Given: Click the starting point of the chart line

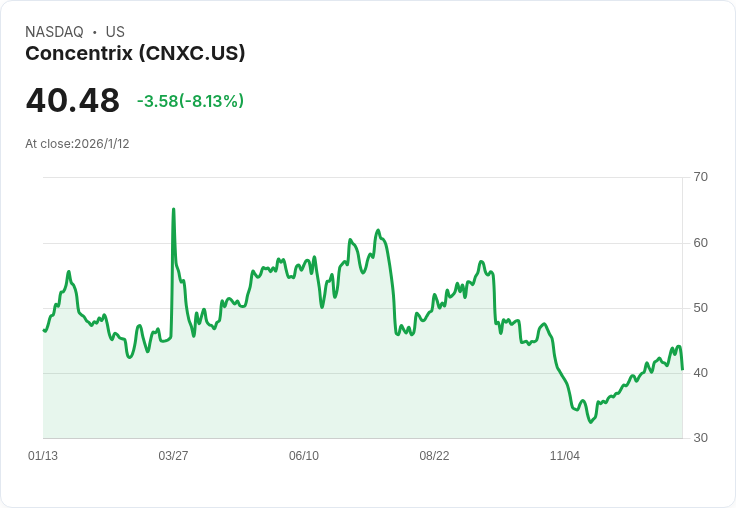Looking at the screenshot, I should pos(44,330).
